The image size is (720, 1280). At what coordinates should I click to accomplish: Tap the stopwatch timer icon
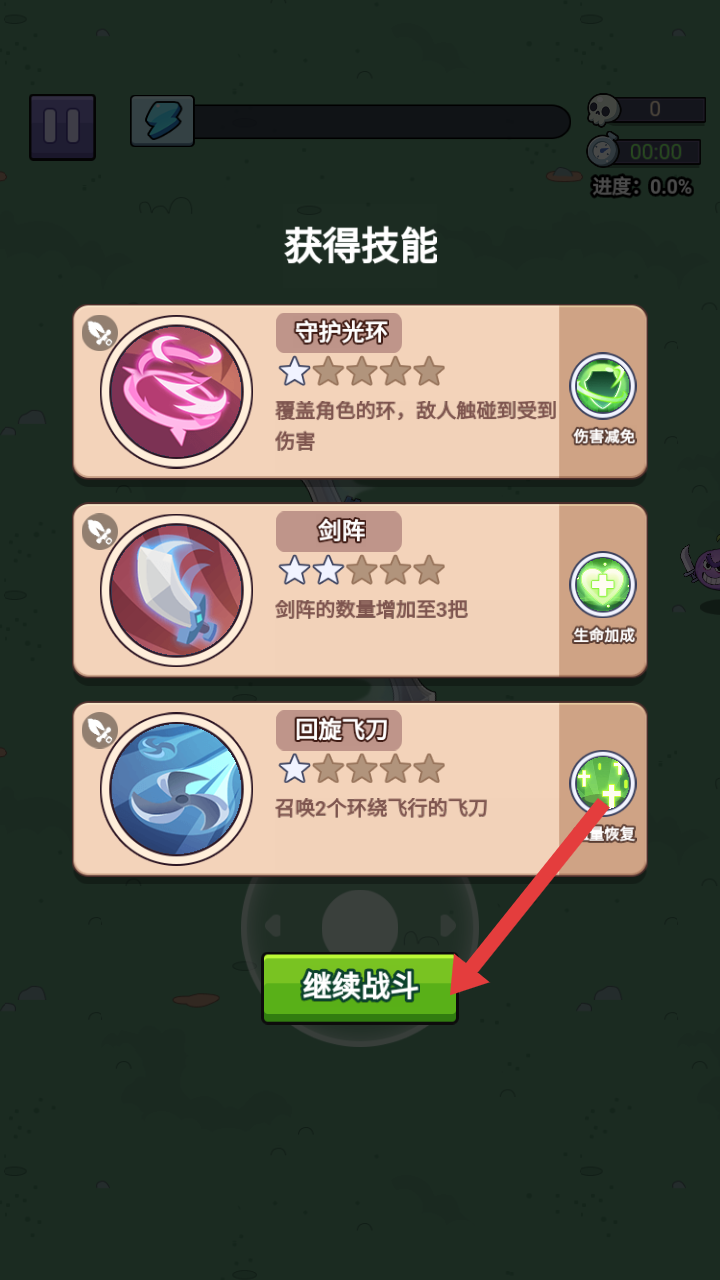[x=602, y=151]
